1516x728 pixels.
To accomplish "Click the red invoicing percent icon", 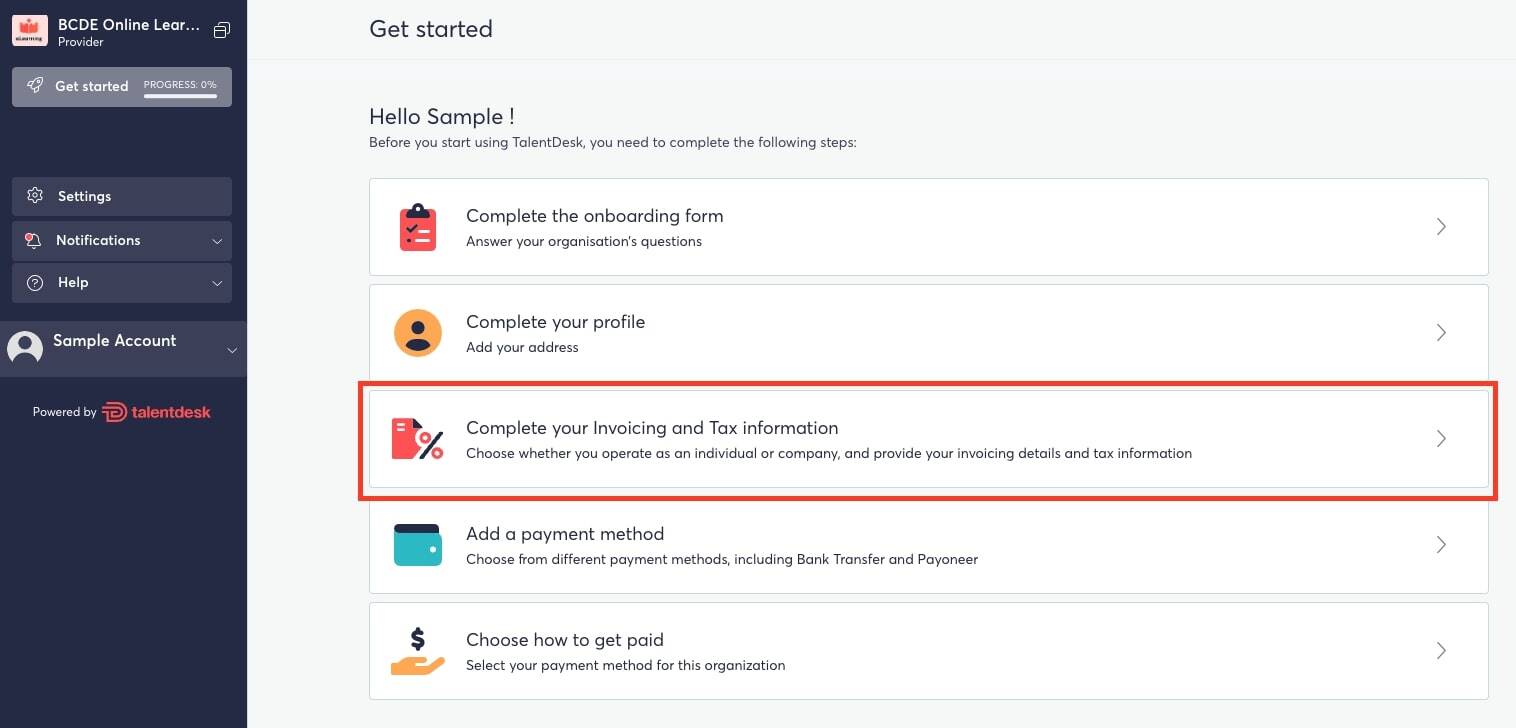I will [417, 439].
